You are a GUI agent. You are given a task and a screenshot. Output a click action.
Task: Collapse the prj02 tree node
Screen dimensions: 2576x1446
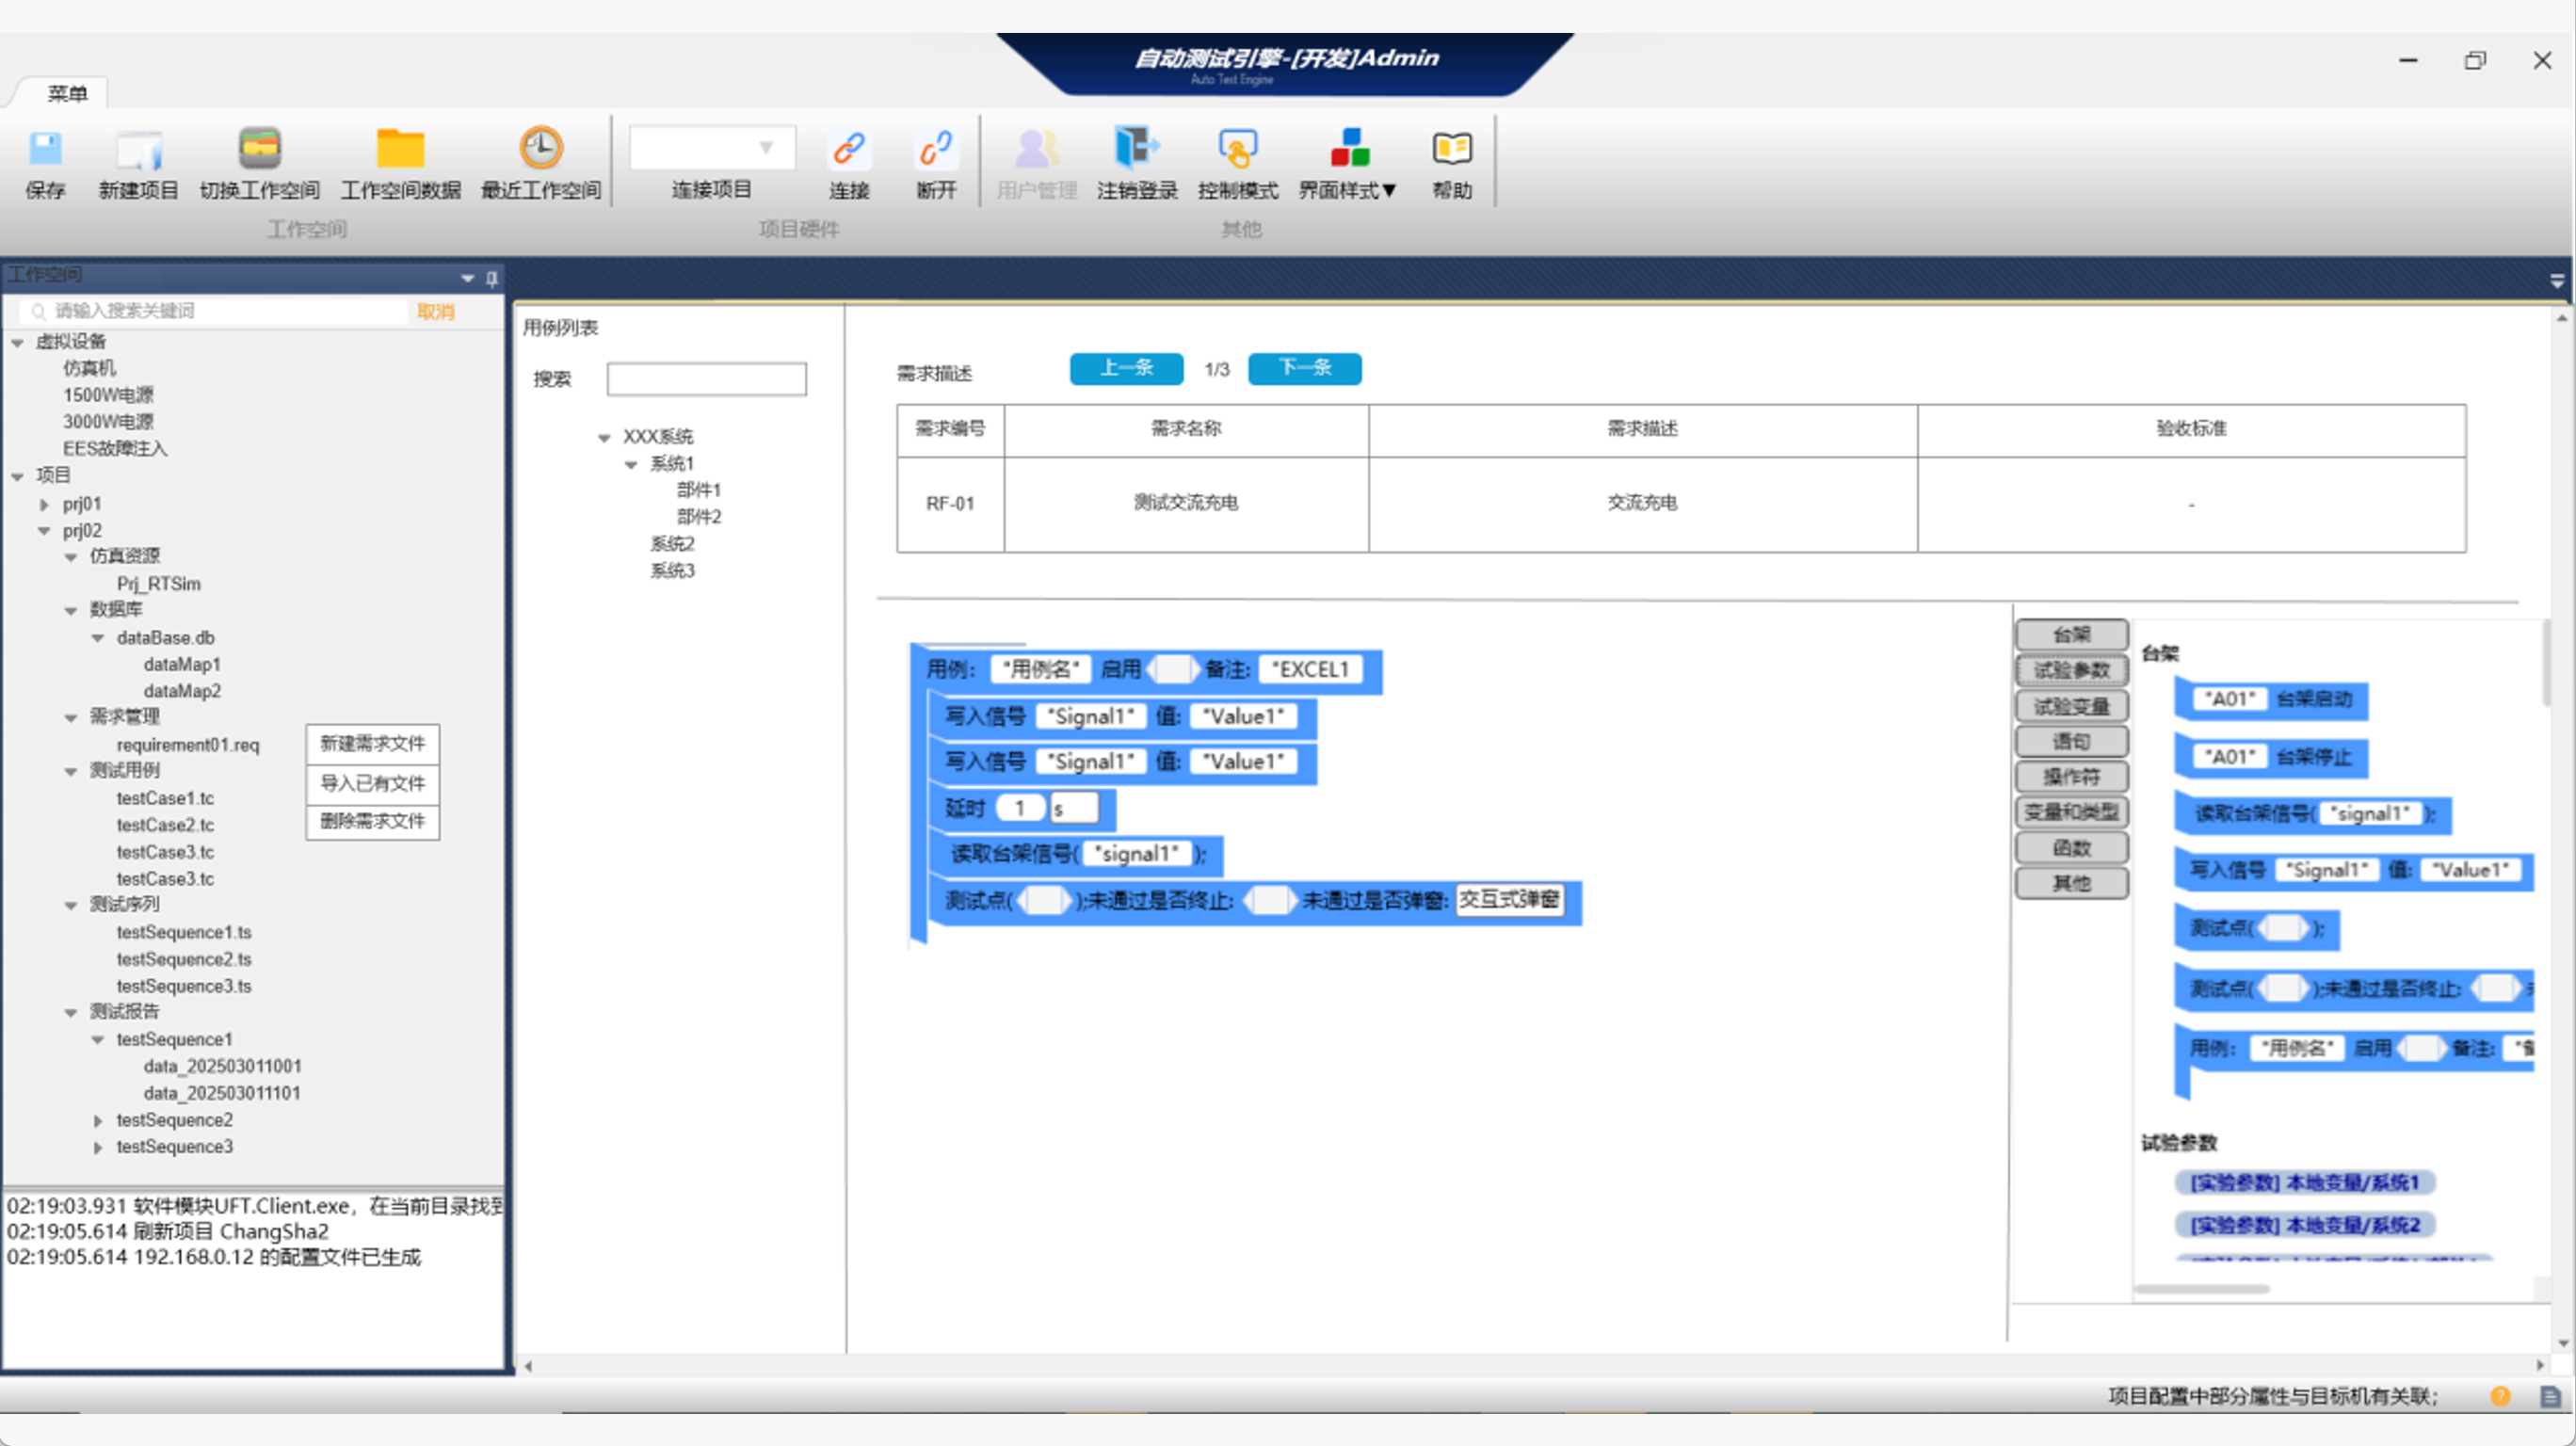(44, 531)
